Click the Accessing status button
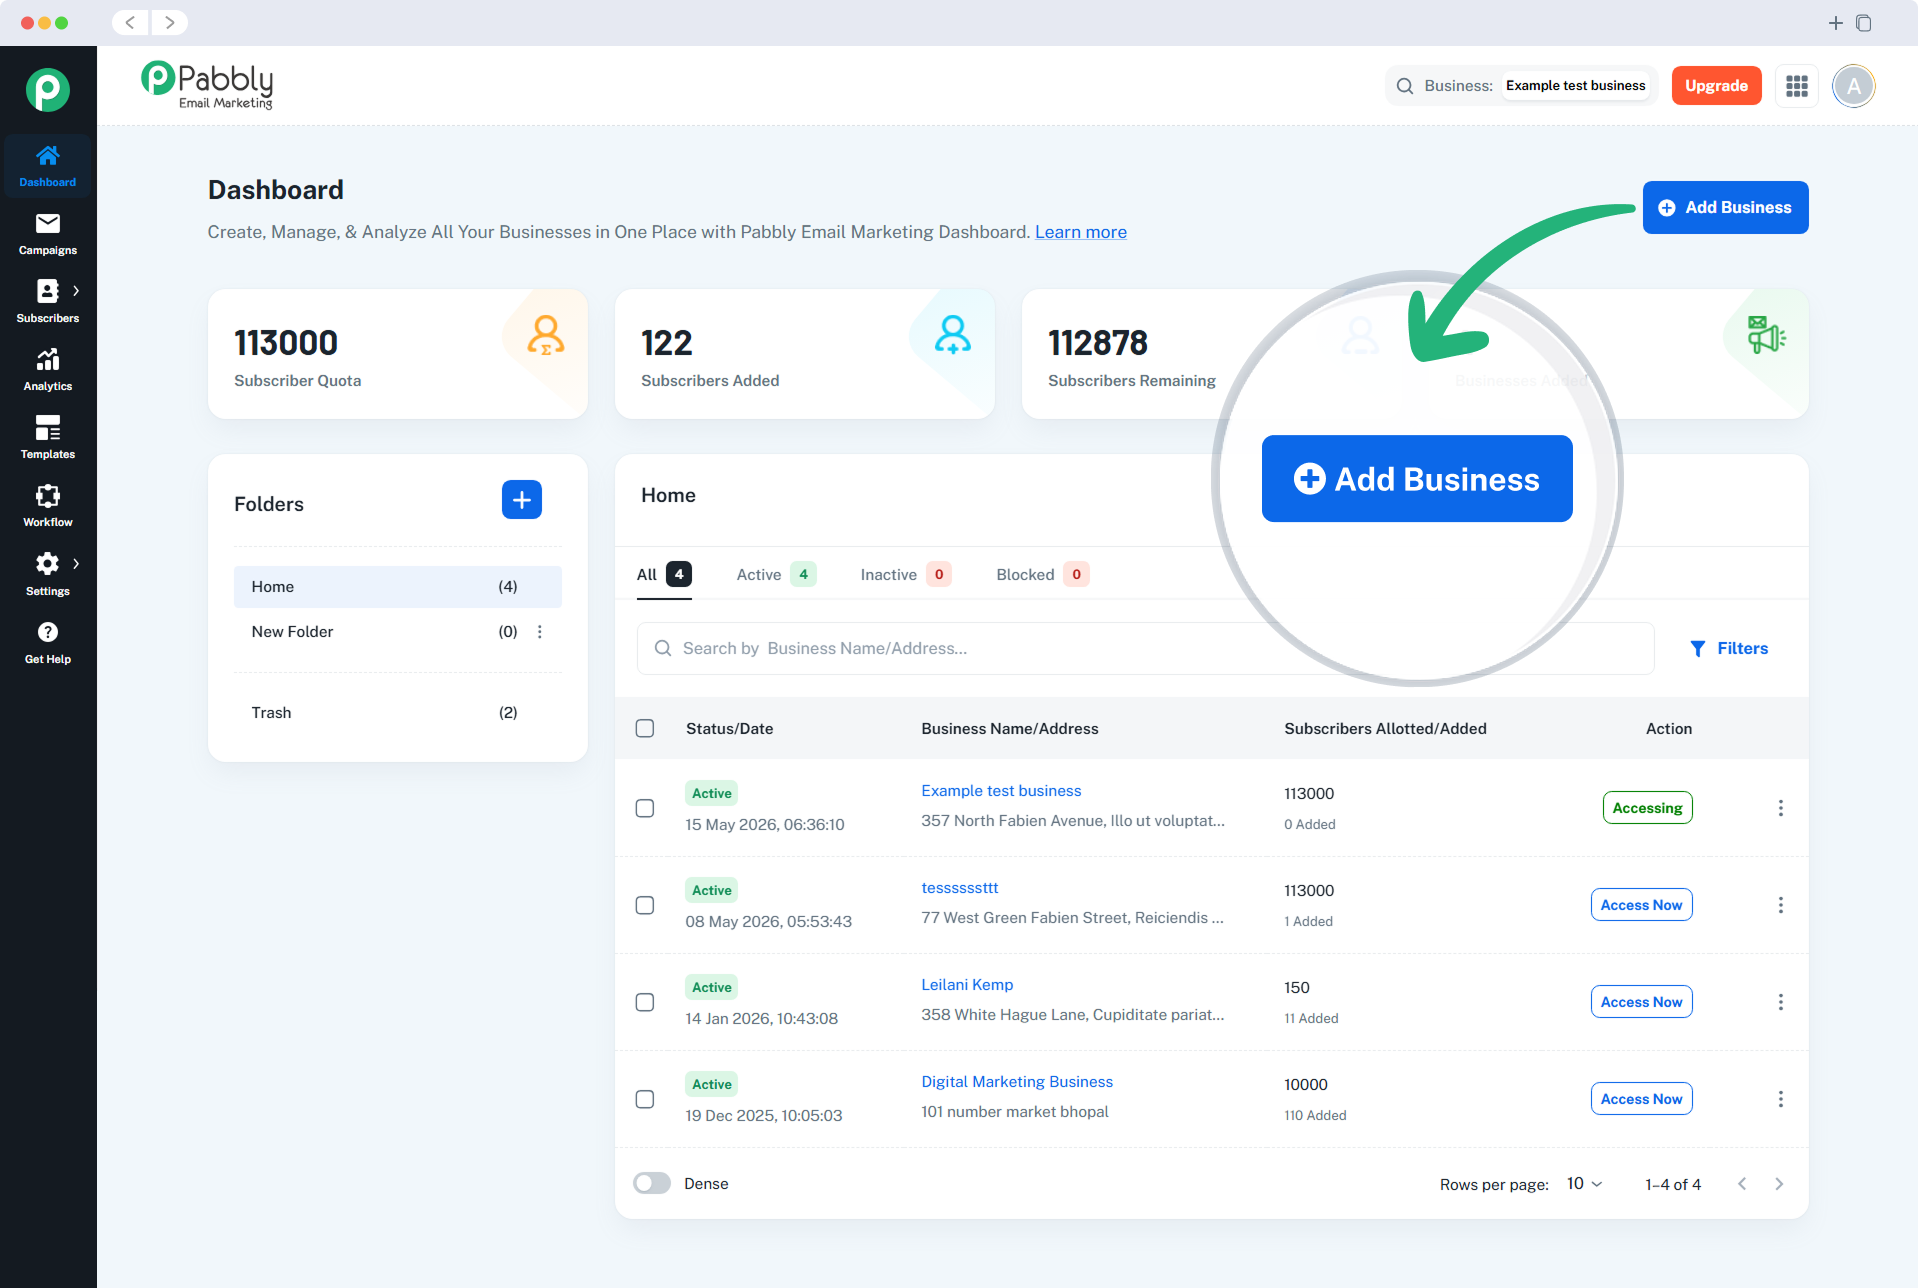 pos(1648,808)
